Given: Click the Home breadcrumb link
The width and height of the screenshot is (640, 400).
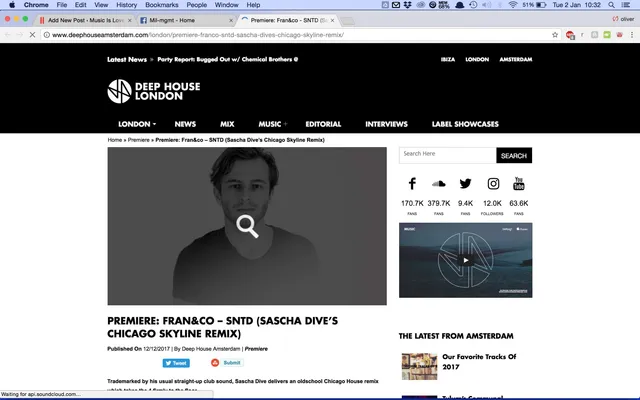Looking at the screenshot, I should click(115, 140).
